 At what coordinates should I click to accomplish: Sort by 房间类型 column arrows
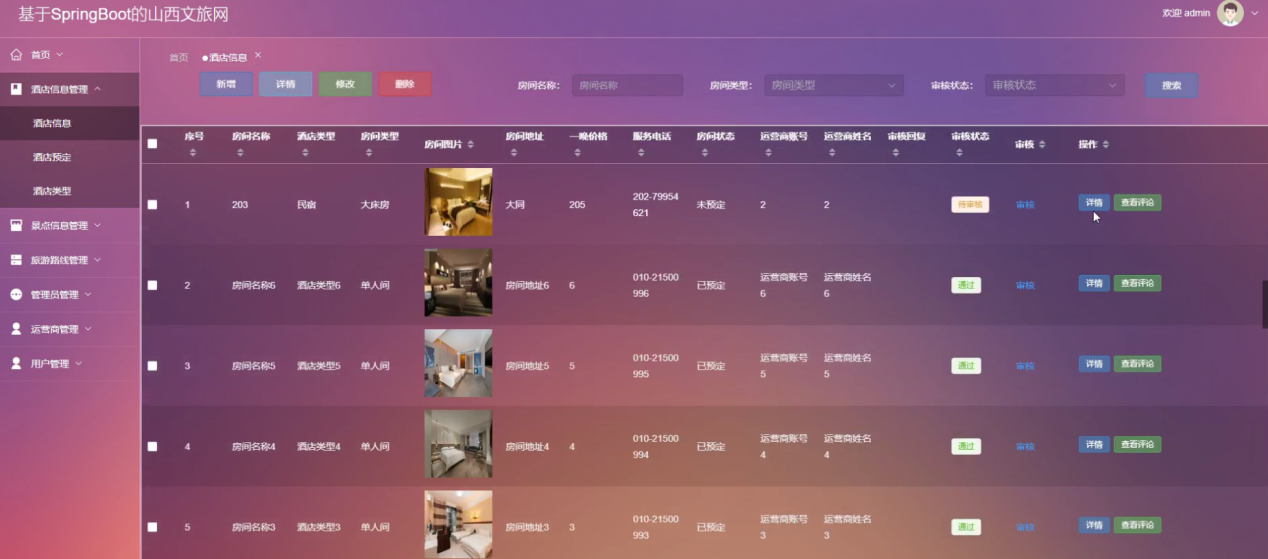(368, 152)
